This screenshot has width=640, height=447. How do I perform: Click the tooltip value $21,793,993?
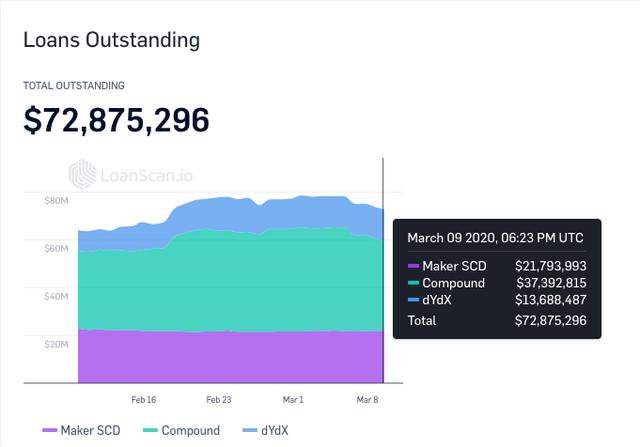pyautogui.click(x=551, y=266)
